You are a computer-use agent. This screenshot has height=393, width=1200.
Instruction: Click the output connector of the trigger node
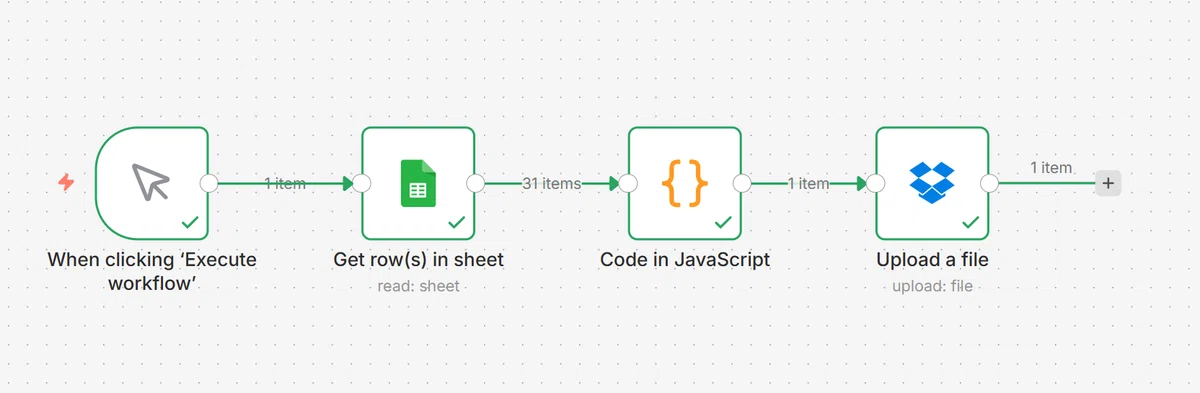(x=209, y=183)
